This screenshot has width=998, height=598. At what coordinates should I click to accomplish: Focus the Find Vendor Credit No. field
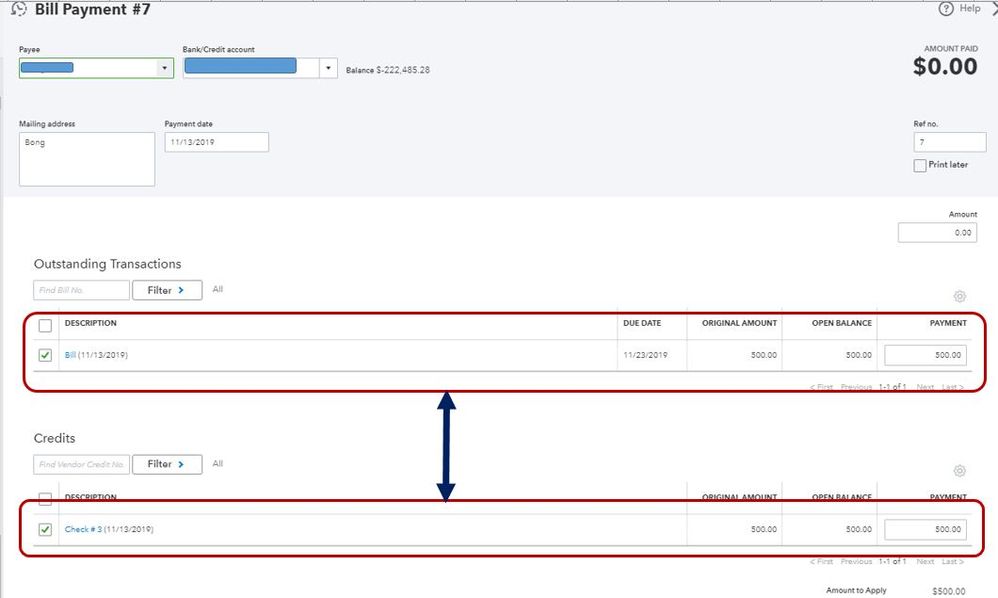coord(81,464)
